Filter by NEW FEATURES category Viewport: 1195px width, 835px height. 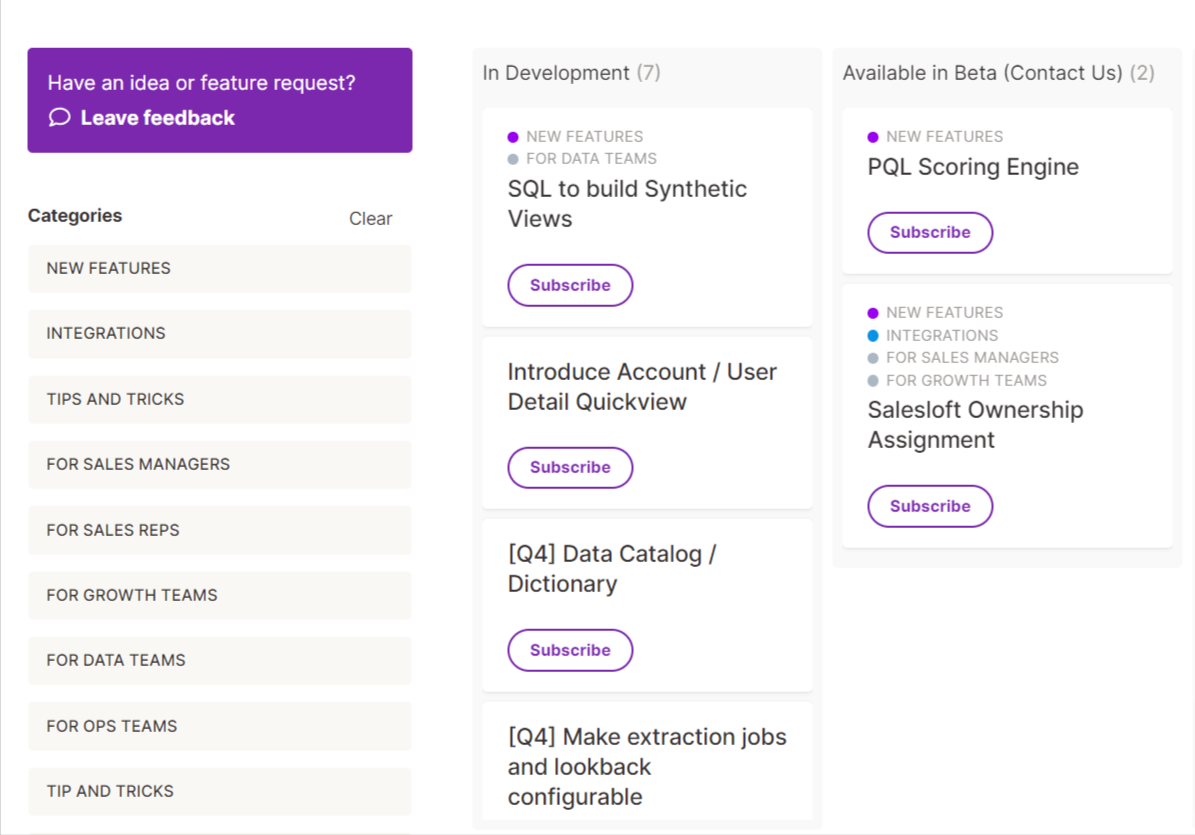219,268
